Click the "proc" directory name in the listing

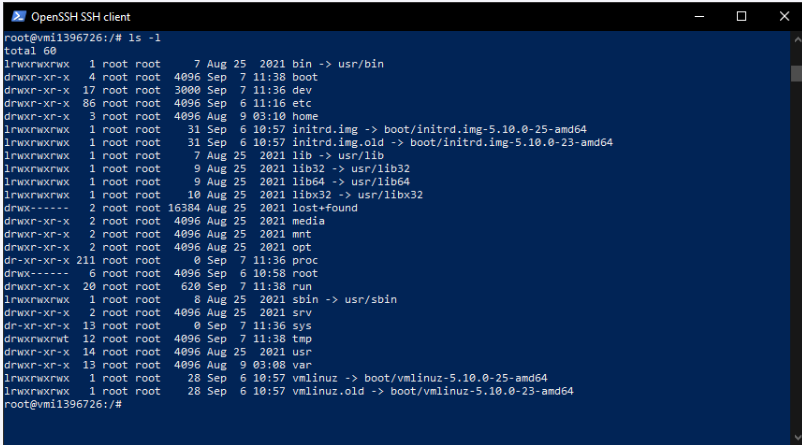click(304, 259)
